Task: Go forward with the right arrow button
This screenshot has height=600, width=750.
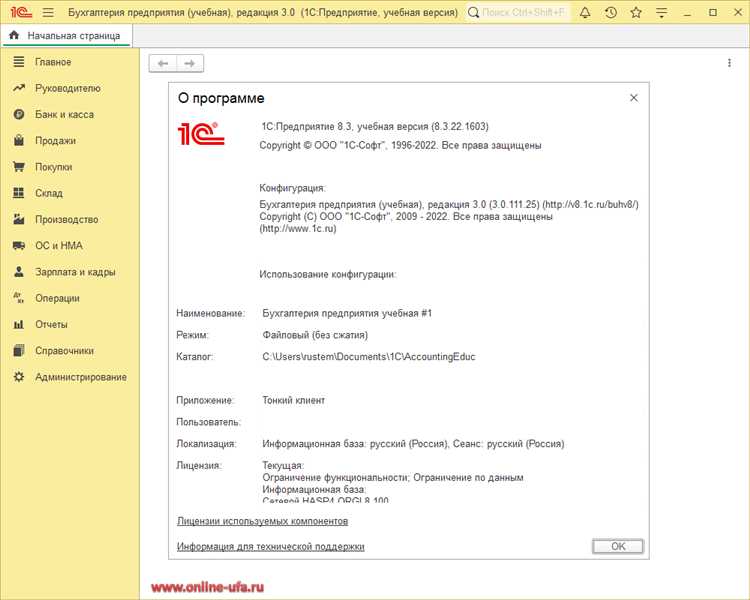Action: pyautogui.click(x=190, y=63)
